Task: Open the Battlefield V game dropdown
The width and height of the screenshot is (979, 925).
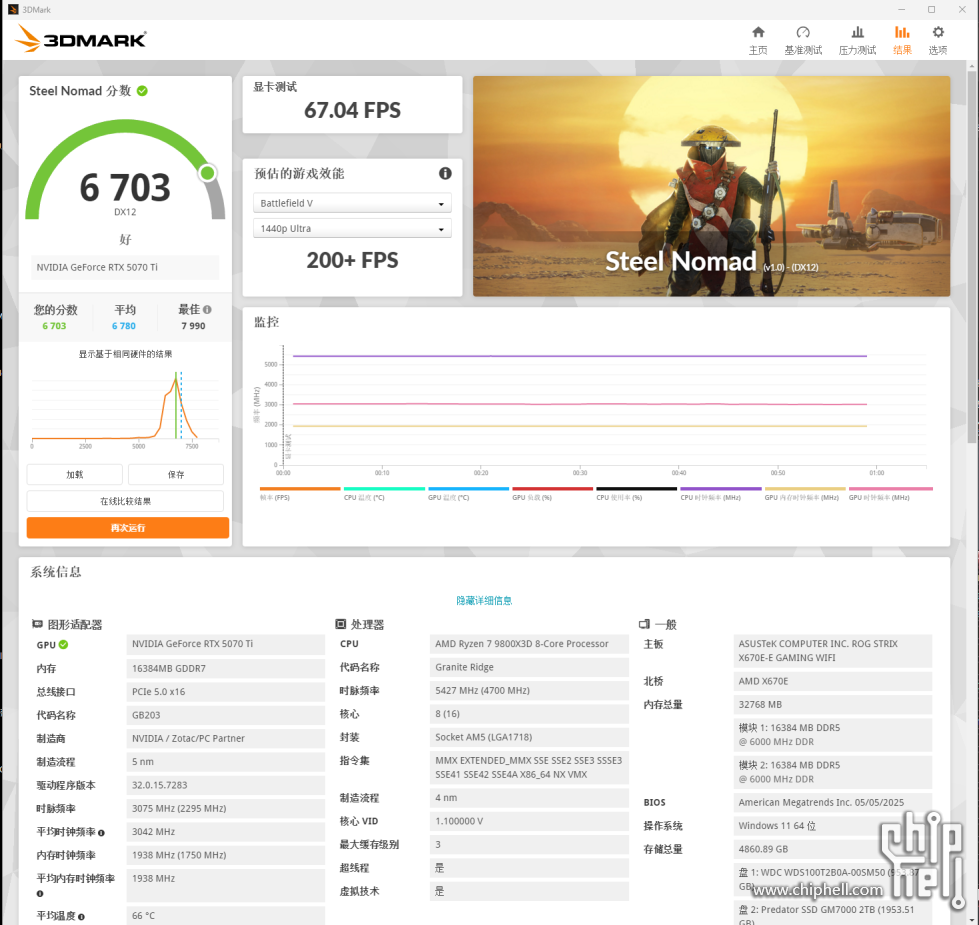Action: pos(352,203)
